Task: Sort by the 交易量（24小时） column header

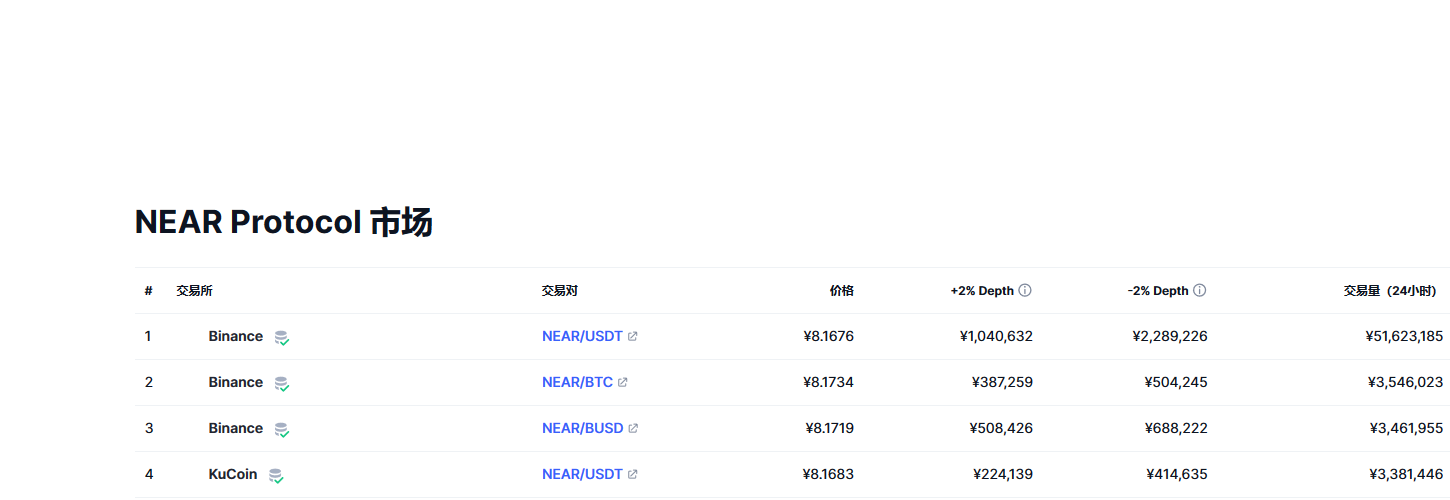Action: tap(1393, 291)
